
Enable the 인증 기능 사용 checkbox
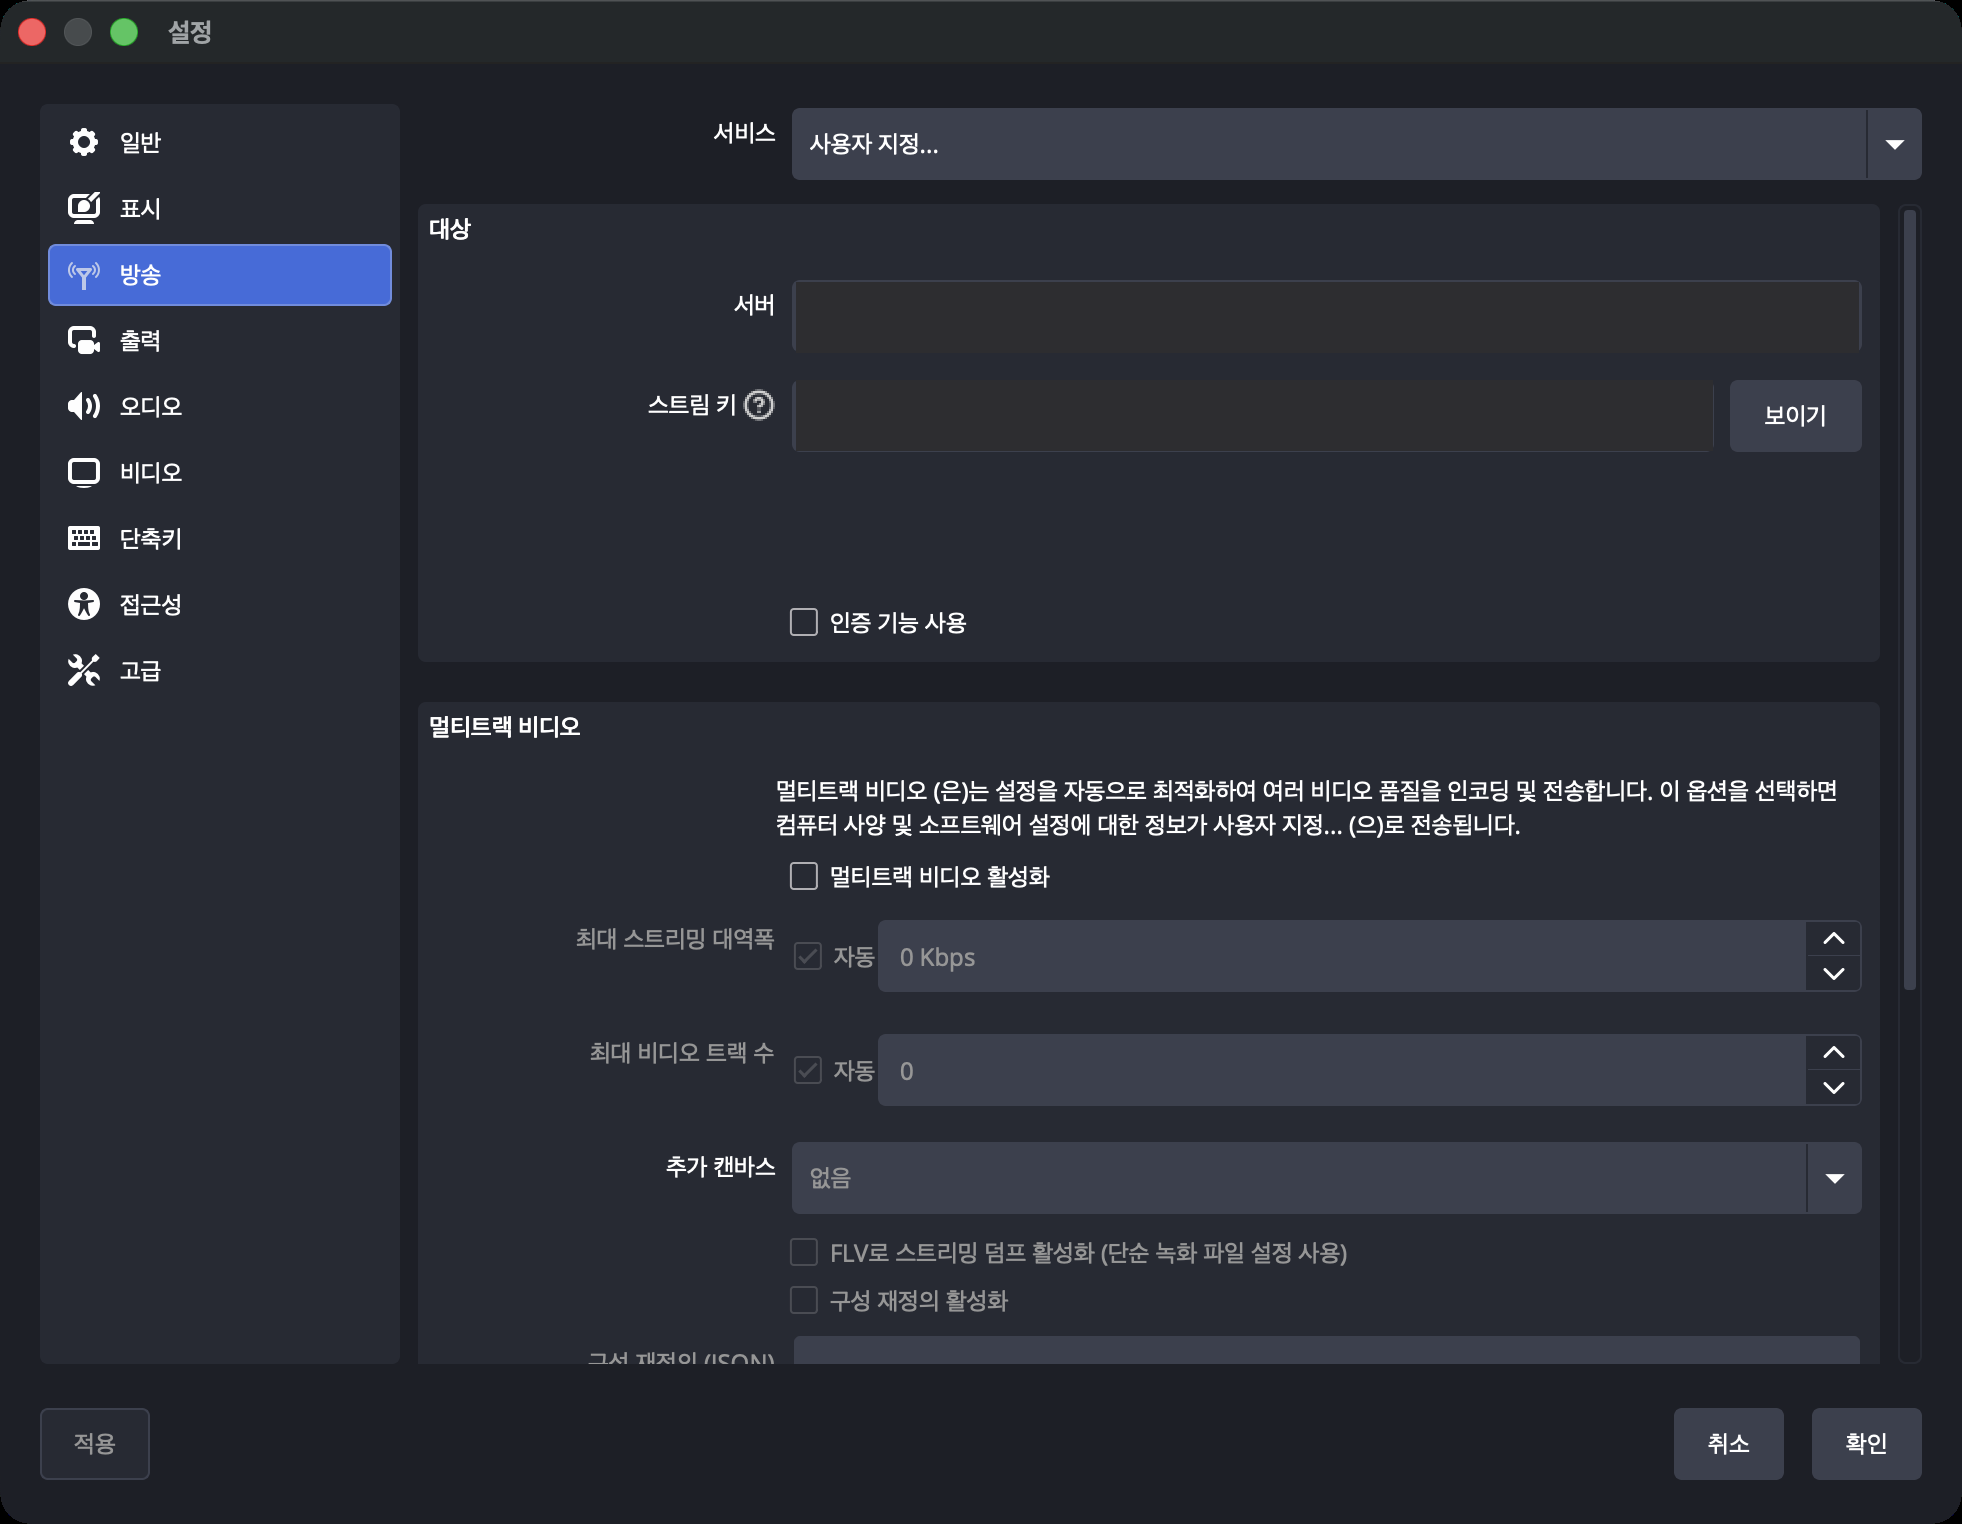[x=804, y=622]
